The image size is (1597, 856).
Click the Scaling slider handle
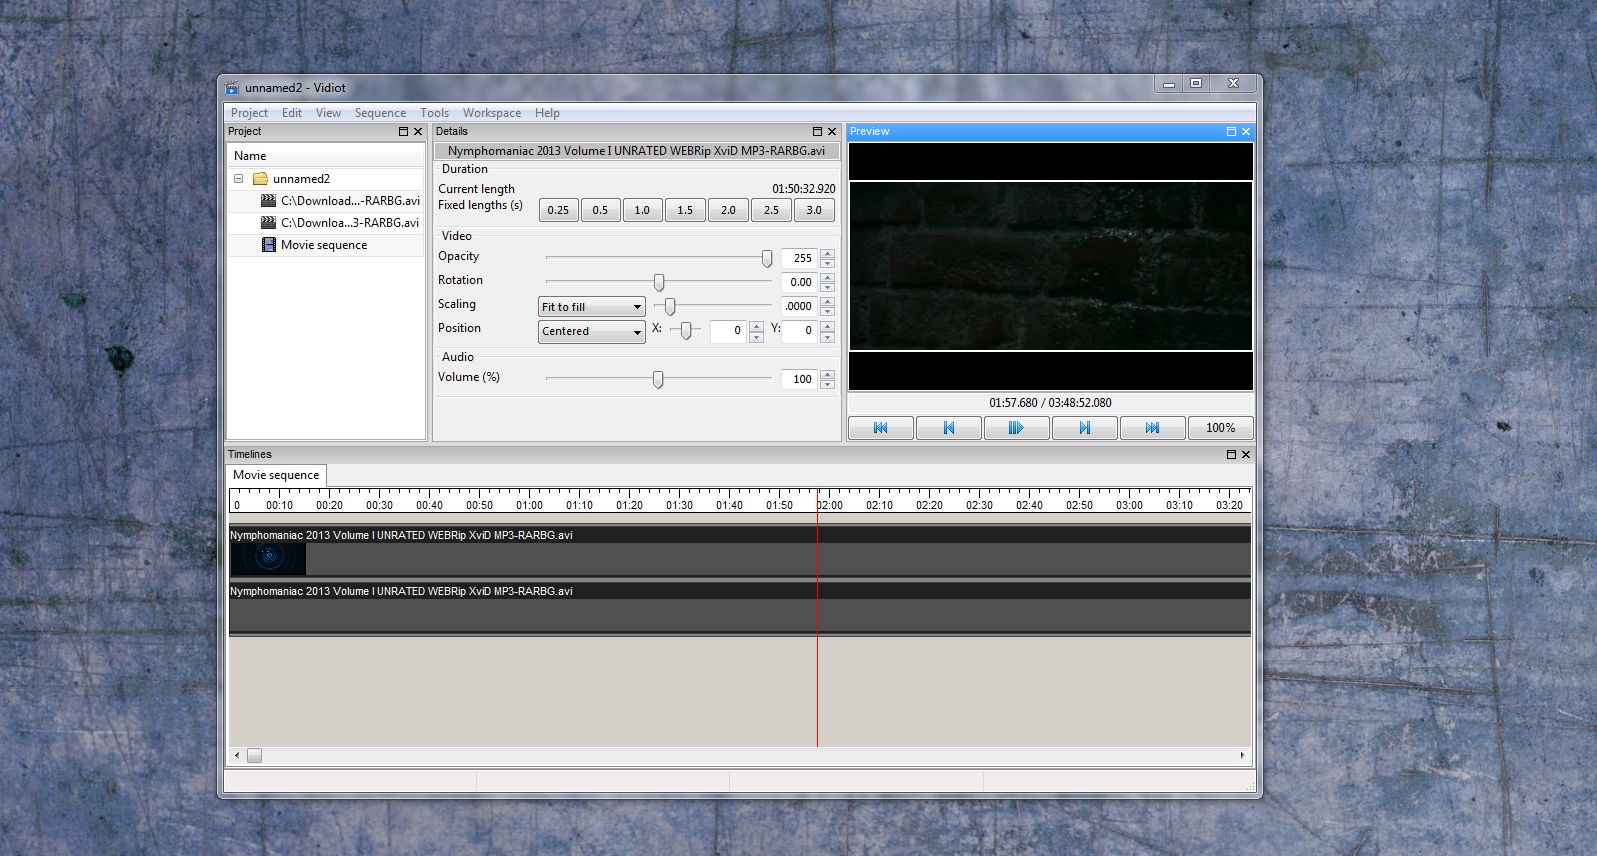[x=670, y=307]
